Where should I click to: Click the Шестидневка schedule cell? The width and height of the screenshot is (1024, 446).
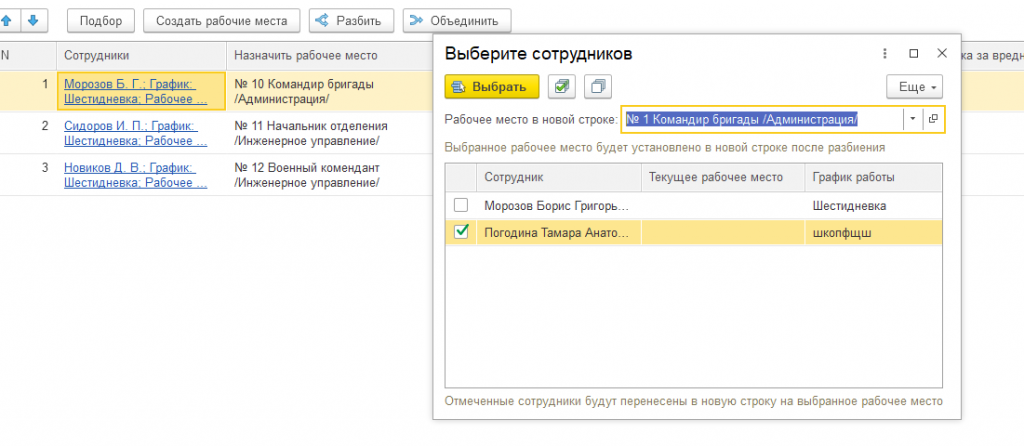point(873,206)
